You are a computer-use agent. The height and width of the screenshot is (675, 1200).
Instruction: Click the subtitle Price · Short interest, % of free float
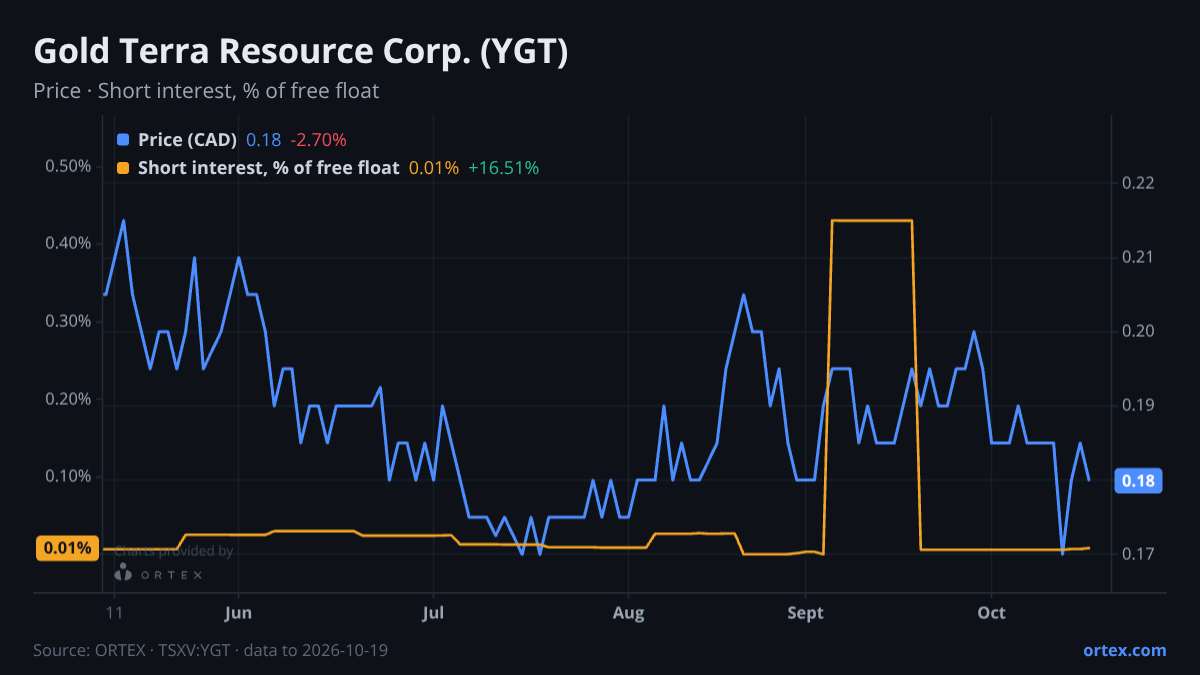(206, 91)
